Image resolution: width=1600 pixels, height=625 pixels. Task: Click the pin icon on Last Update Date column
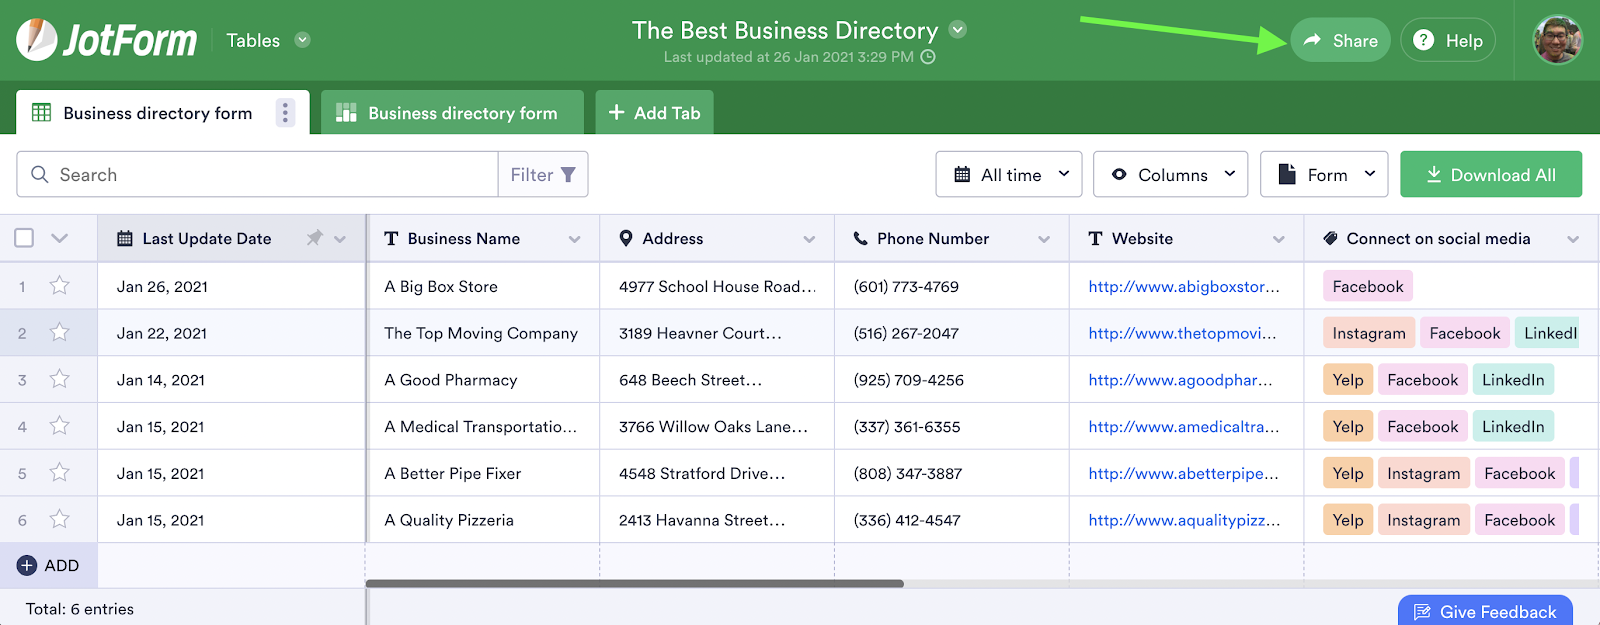pyautogui.click(x=314, y=238)
